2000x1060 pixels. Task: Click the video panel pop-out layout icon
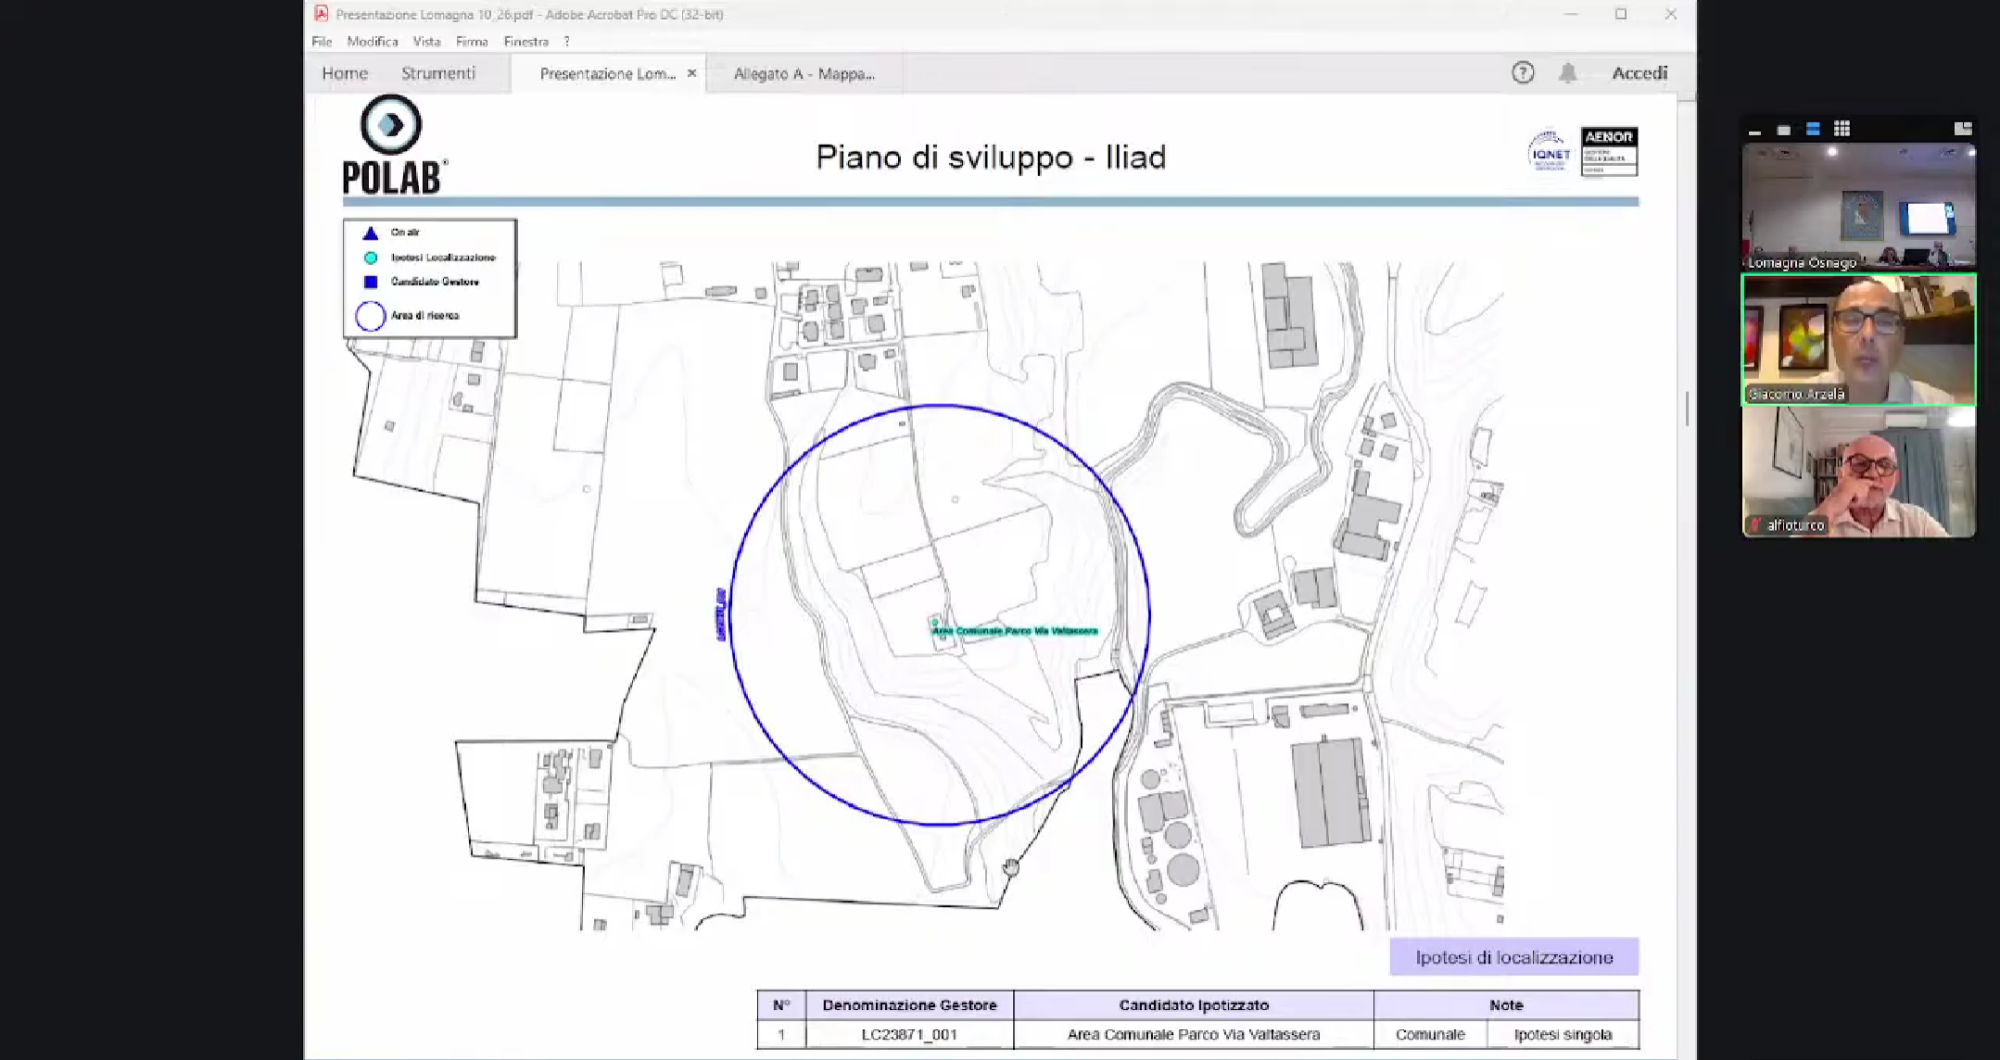[1963, 129]
